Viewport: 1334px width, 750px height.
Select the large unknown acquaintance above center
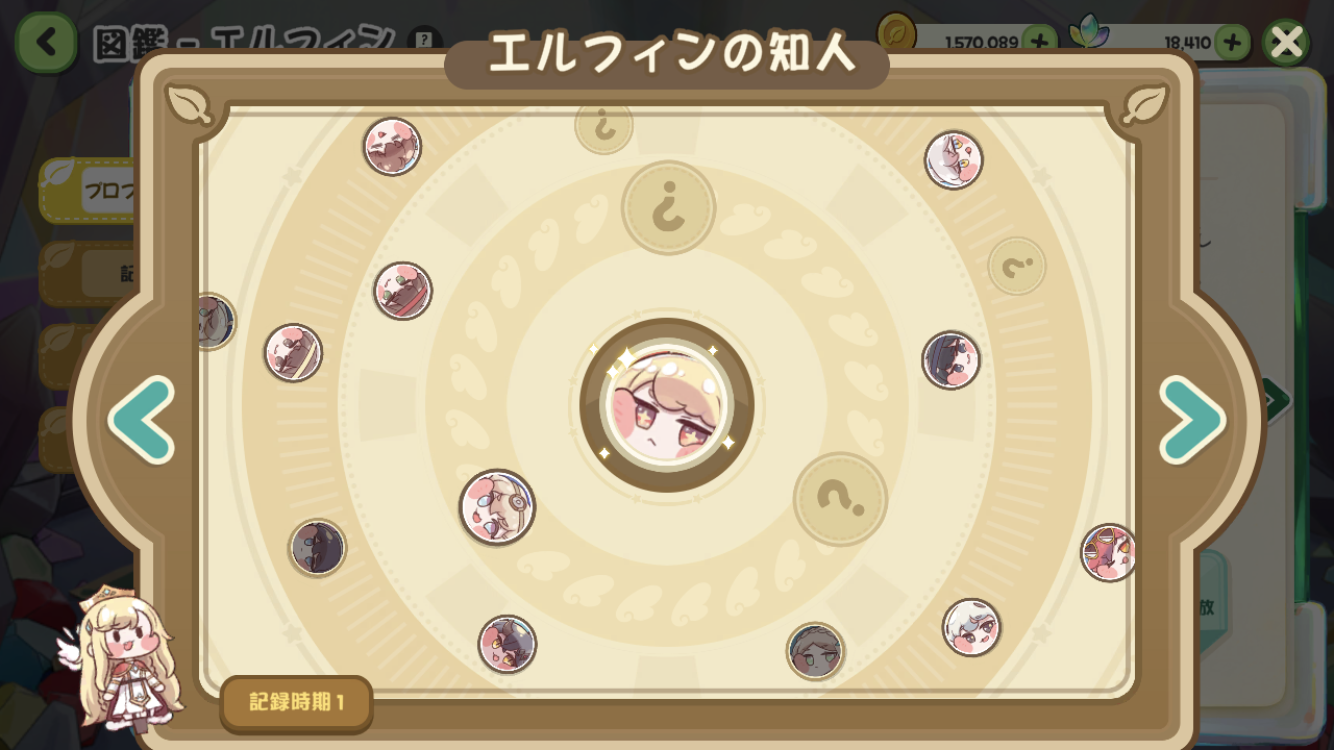coord(669,208)
